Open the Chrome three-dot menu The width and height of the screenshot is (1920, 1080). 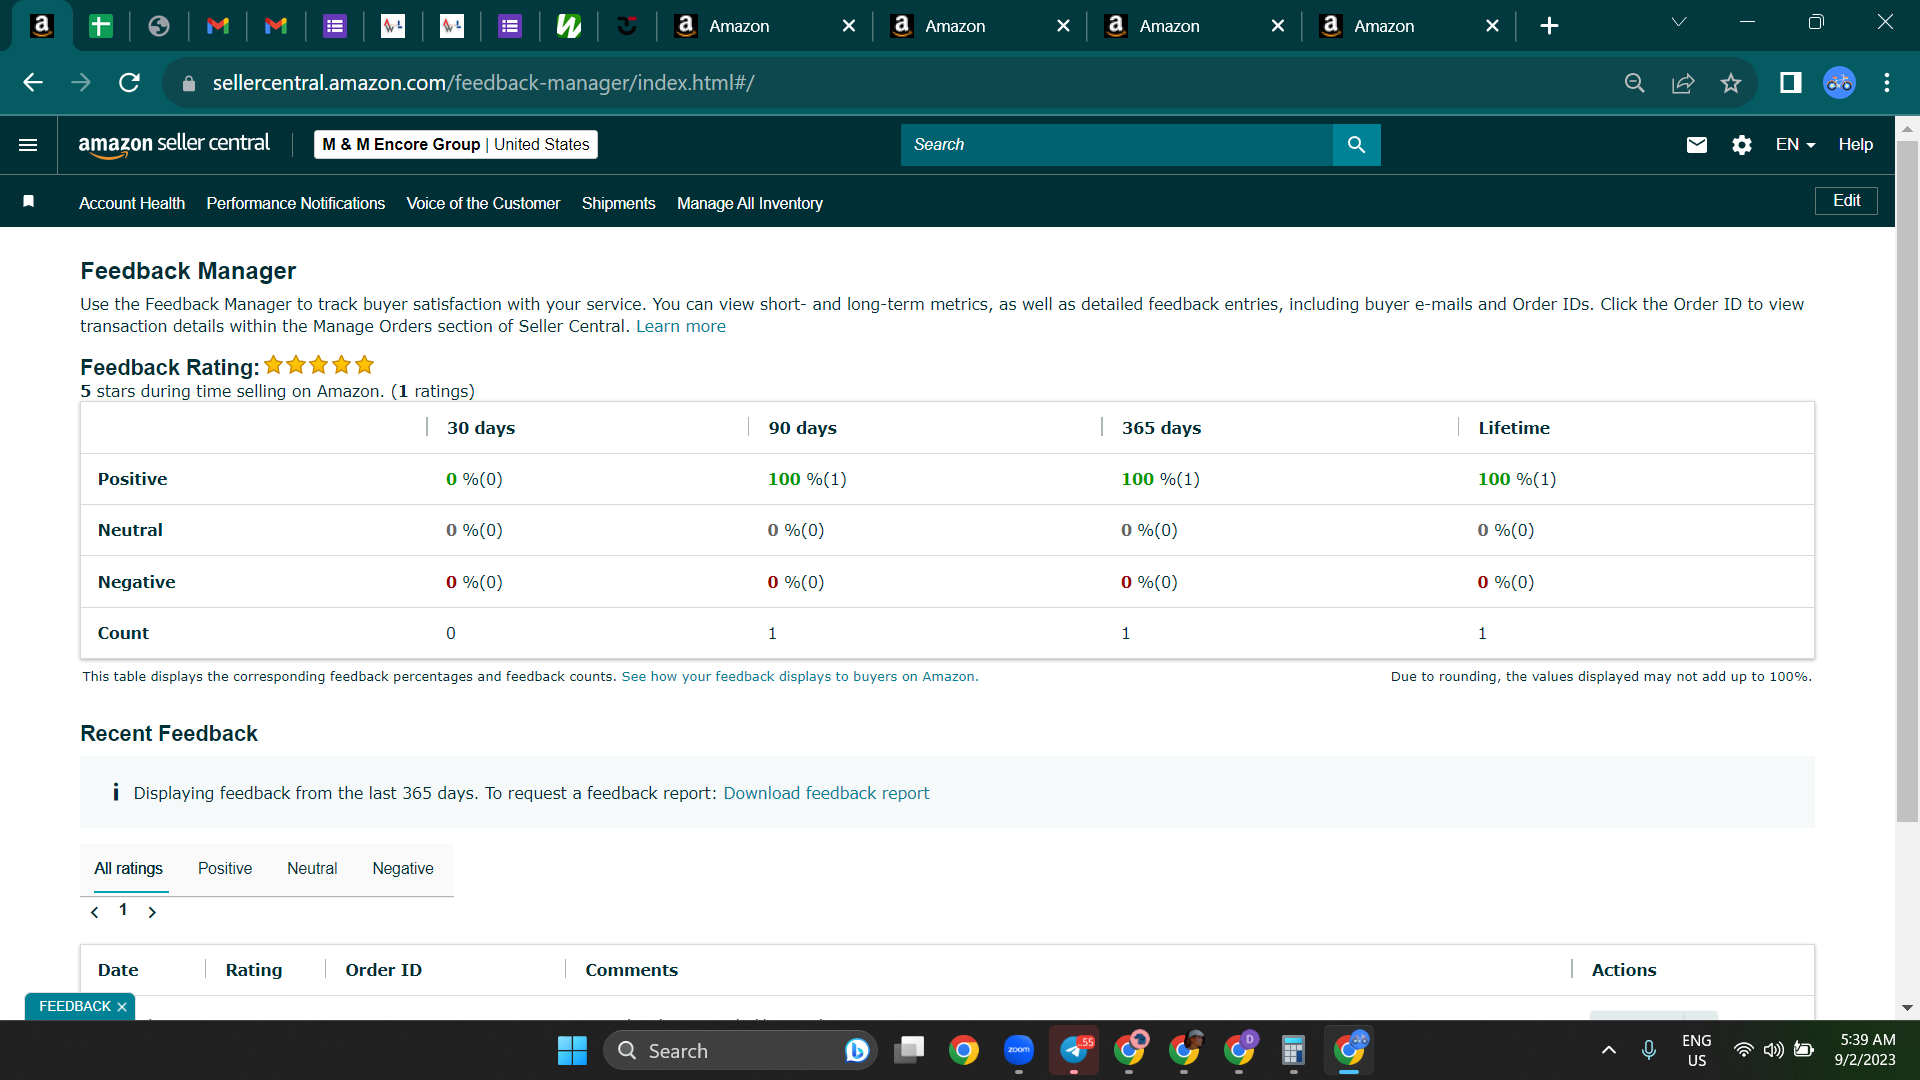(x=1887, y=83)
